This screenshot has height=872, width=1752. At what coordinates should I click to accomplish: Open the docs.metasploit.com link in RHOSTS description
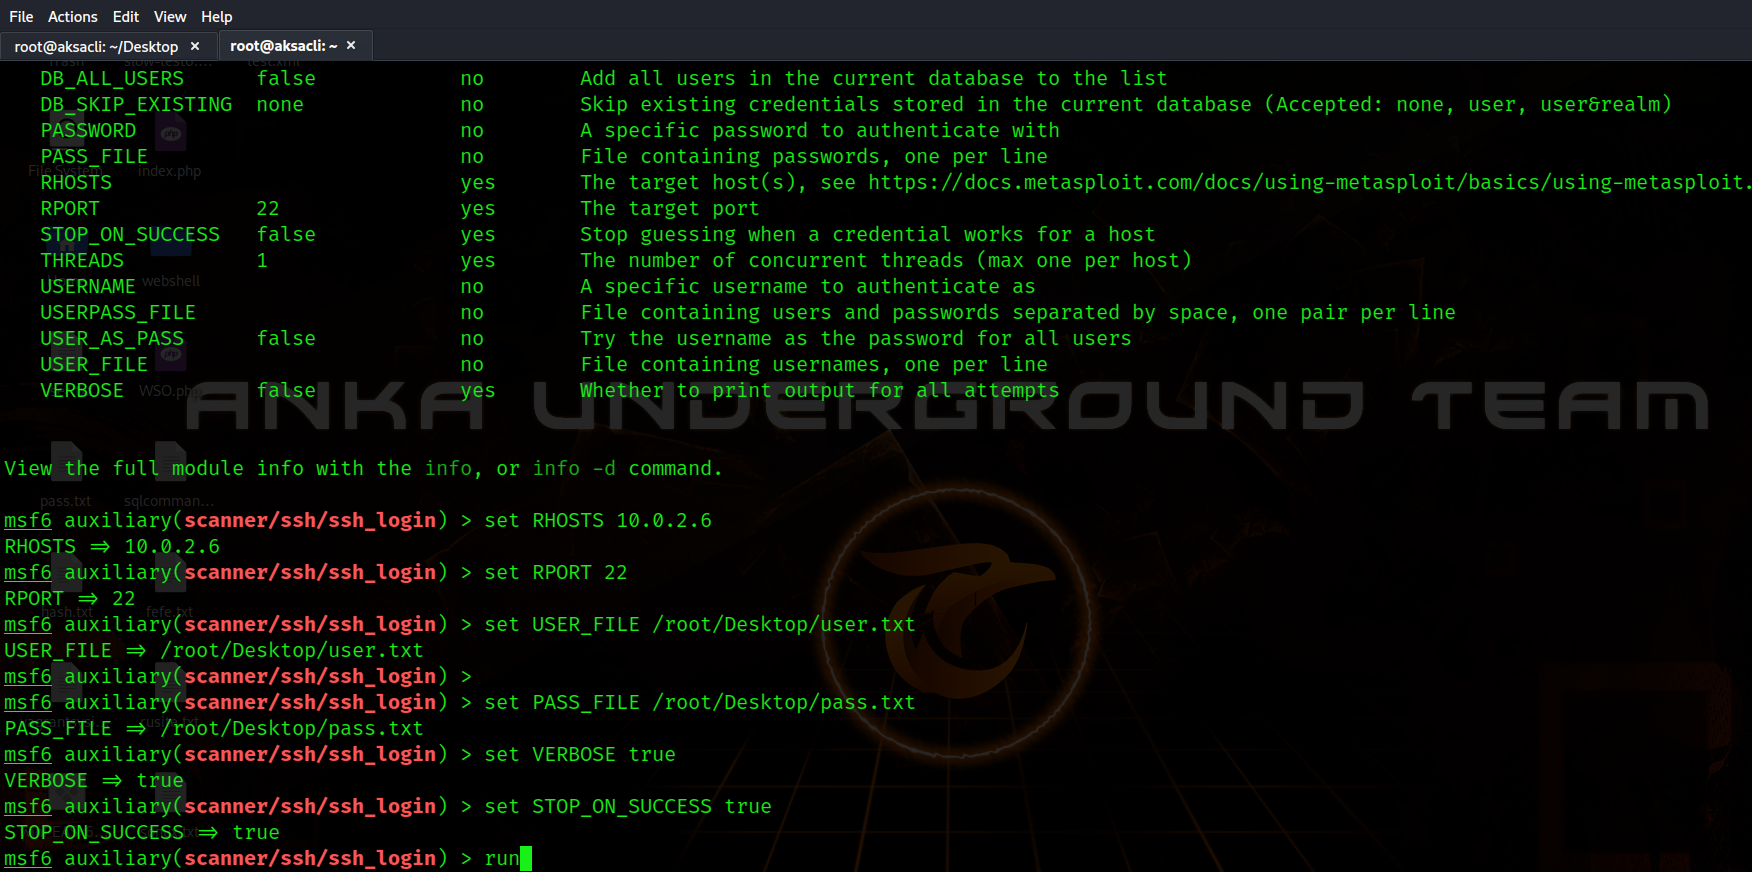point(1309,182)
